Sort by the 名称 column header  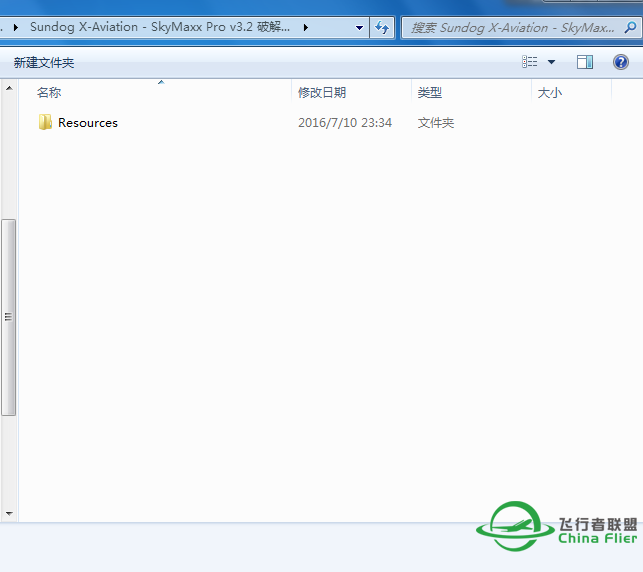pyautogui.click(x=155, y=92)
